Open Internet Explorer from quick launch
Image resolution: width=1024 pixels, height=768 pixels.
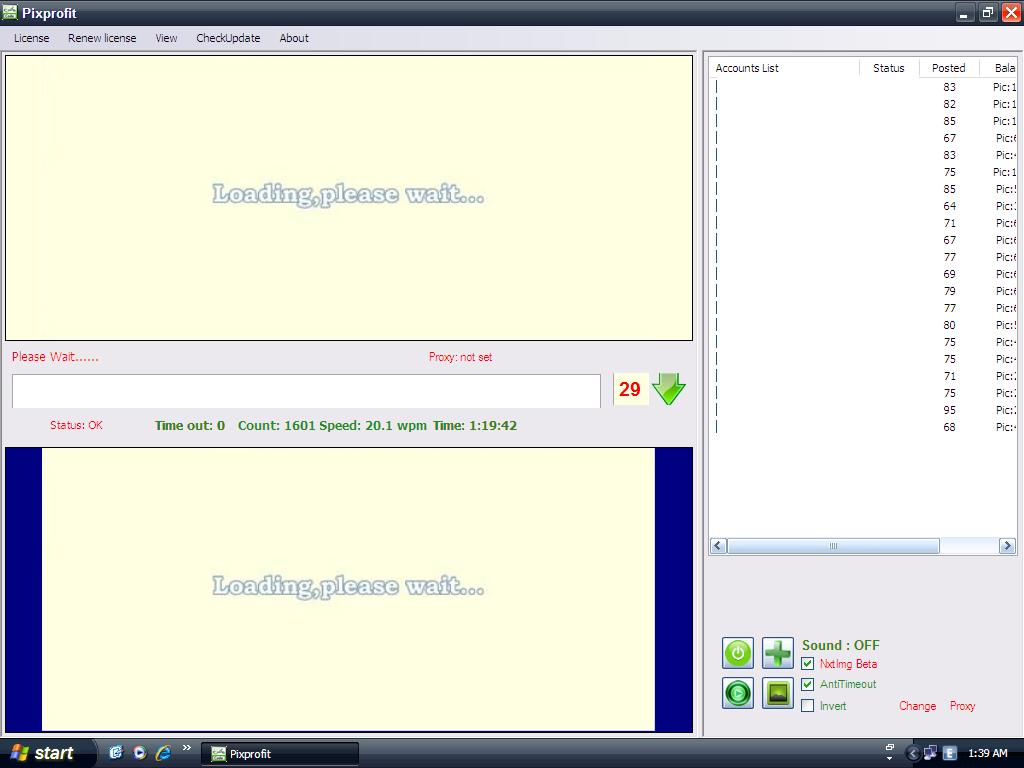pos(163,752)
